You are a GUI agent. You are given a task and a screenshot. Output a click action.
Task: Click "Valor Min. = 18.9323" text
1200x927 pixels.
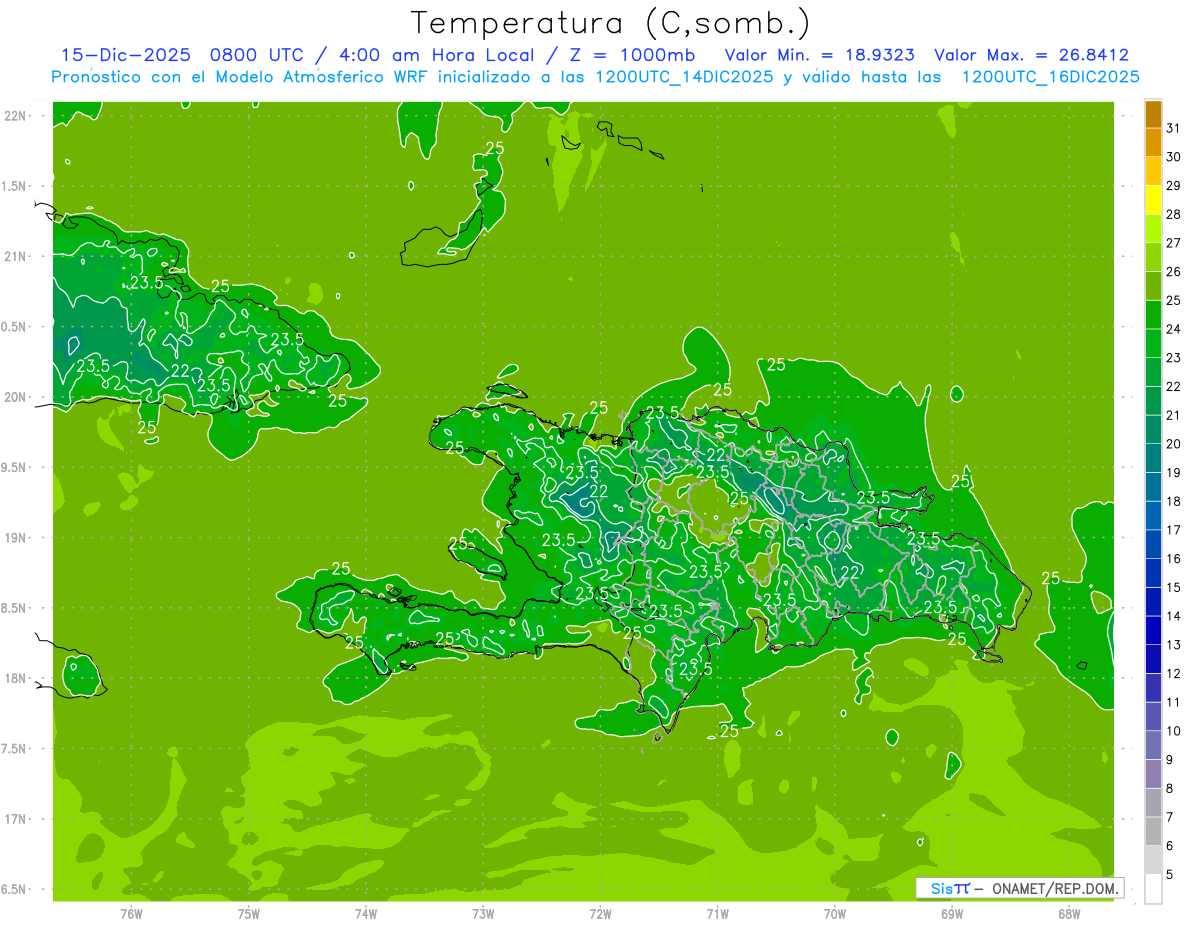click(x=820, y=55)
